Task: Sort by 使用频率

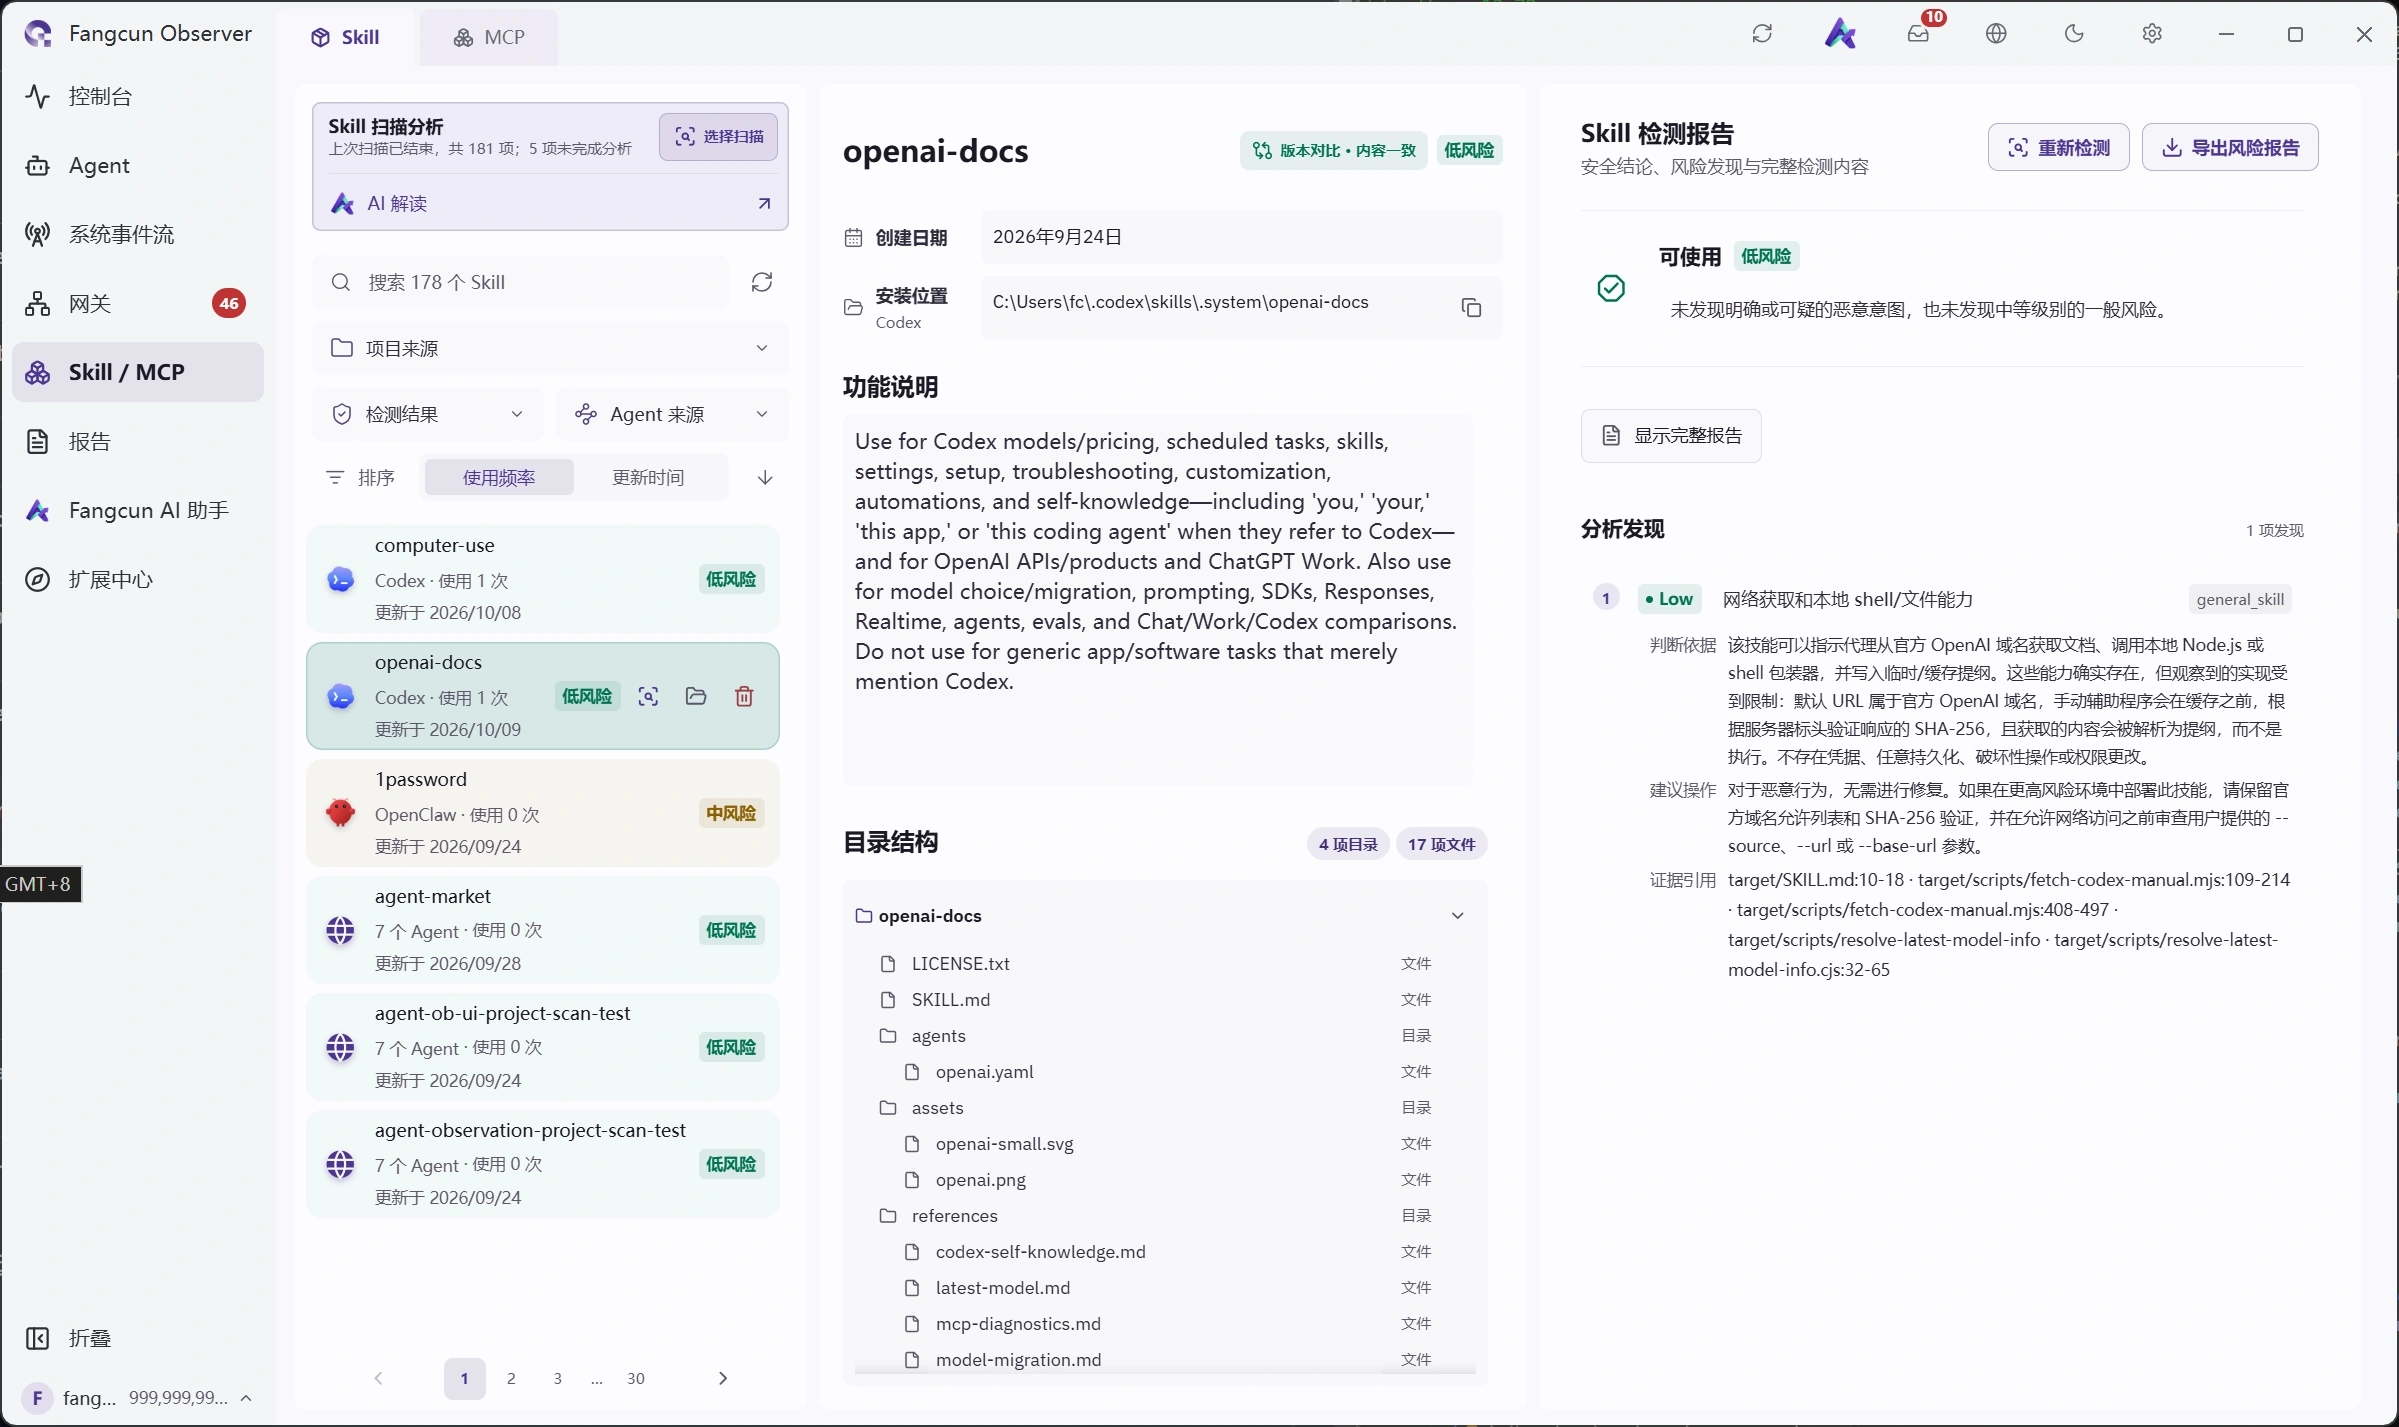Action: (x=499, y=478)
